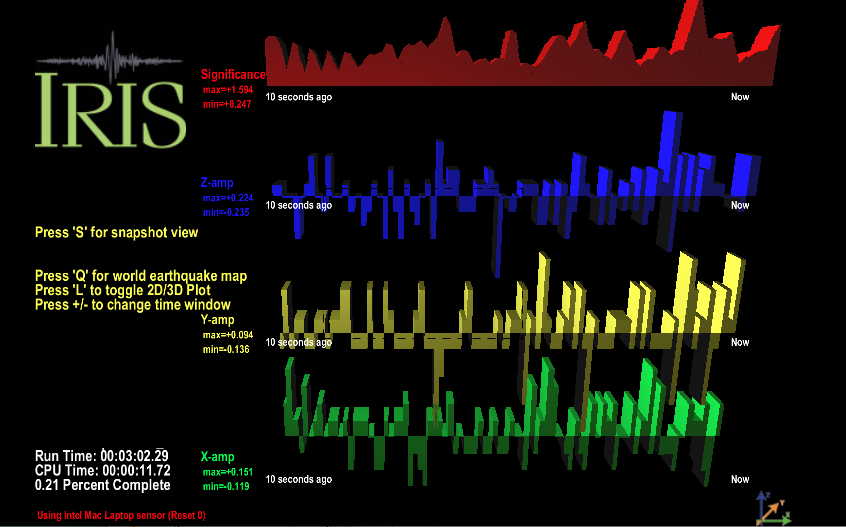846x527 pixels.
Task: Click the XYZ axis orientation icon
Action: pyautogui.click(x=773, y=508)
